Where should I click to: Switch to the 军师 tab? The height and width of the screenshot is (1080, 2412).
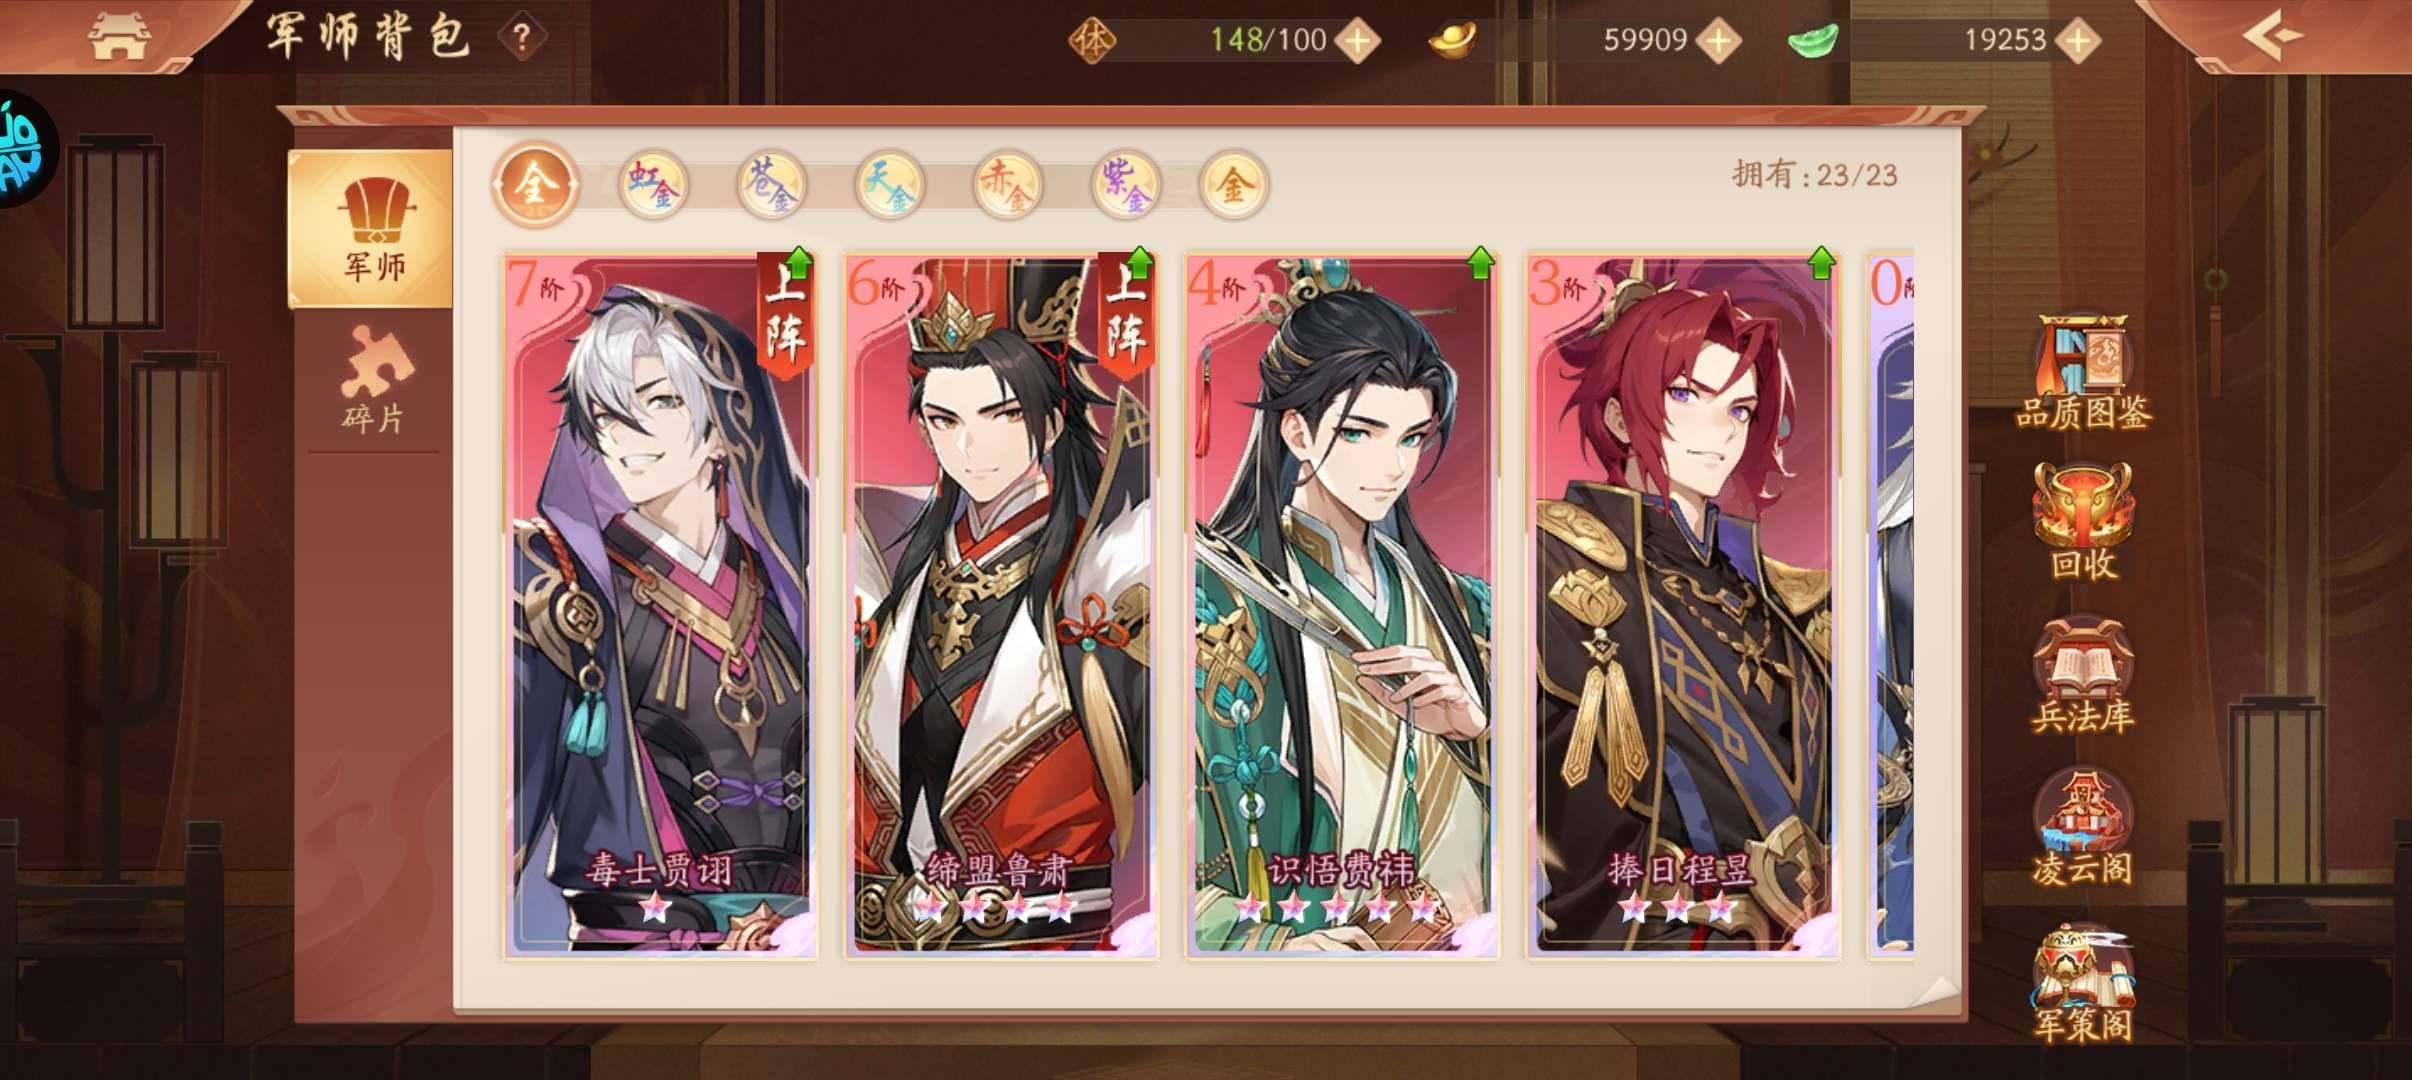click(x=371, y=229)
